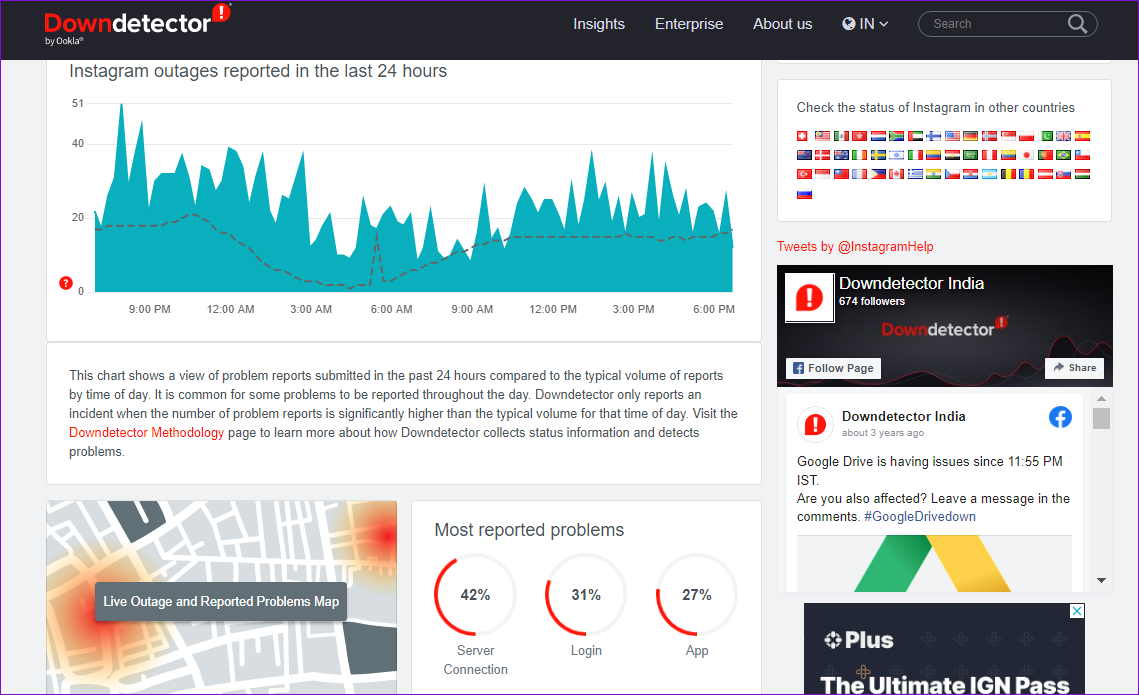Viewport: 1139px width, 695px height.
Task: Open the IN country dropdown
Action: click(x=865, y=24)
